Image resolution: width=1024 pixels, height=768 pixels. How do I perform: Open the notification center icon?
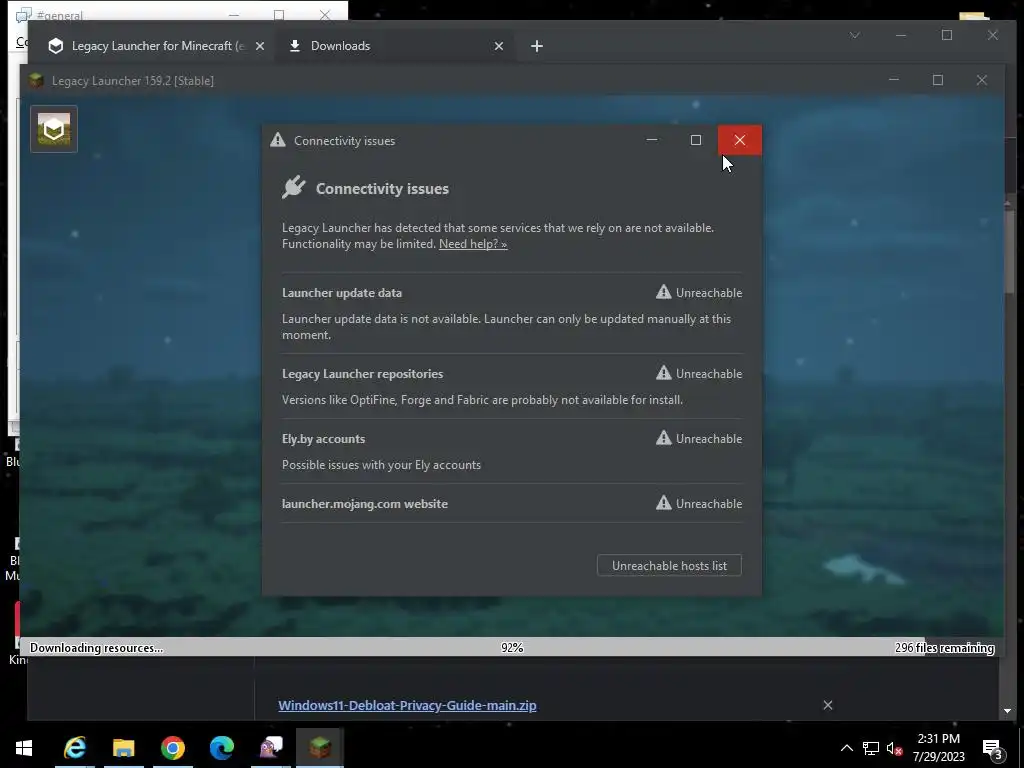tap(993, 749)
